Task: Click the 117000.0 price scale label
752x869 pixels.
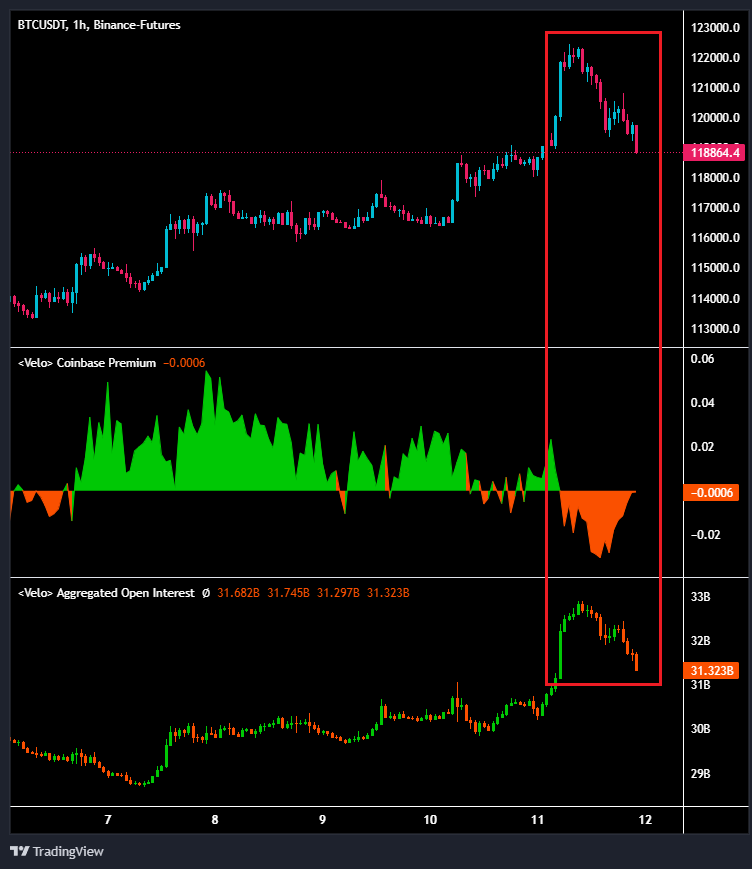Action: 715,208
